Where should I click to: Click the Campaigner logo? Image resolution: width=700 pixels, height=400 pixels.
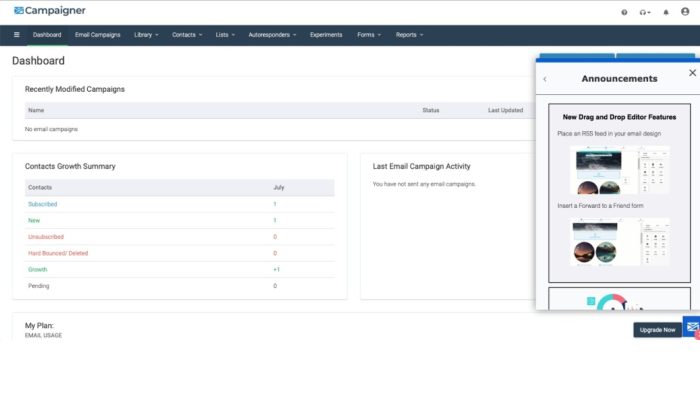click(50, 11)
